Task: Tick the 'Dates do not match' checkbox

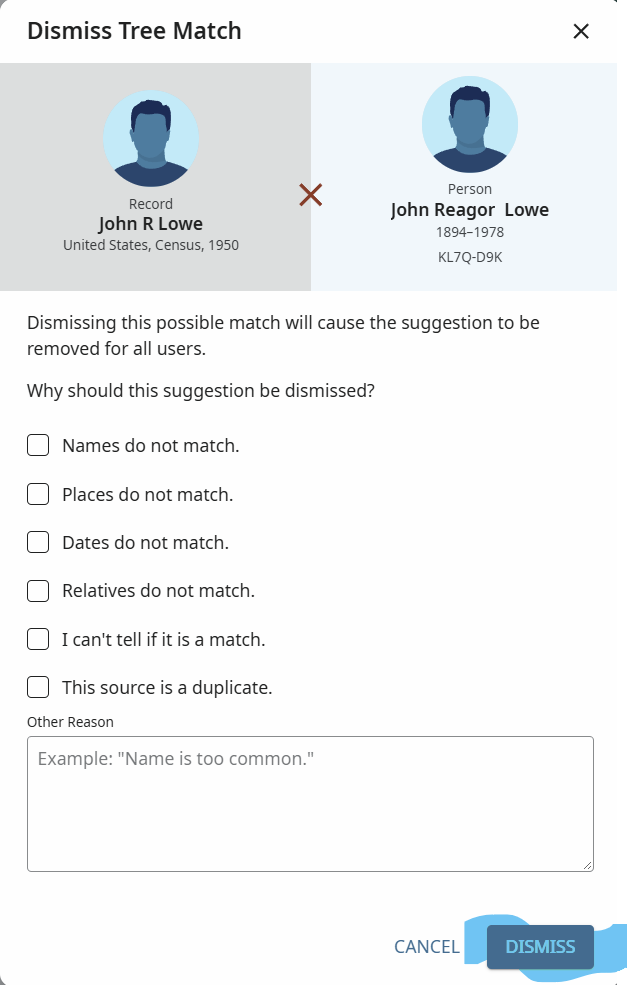Action: pyautogui.click(x=38, y=542)
